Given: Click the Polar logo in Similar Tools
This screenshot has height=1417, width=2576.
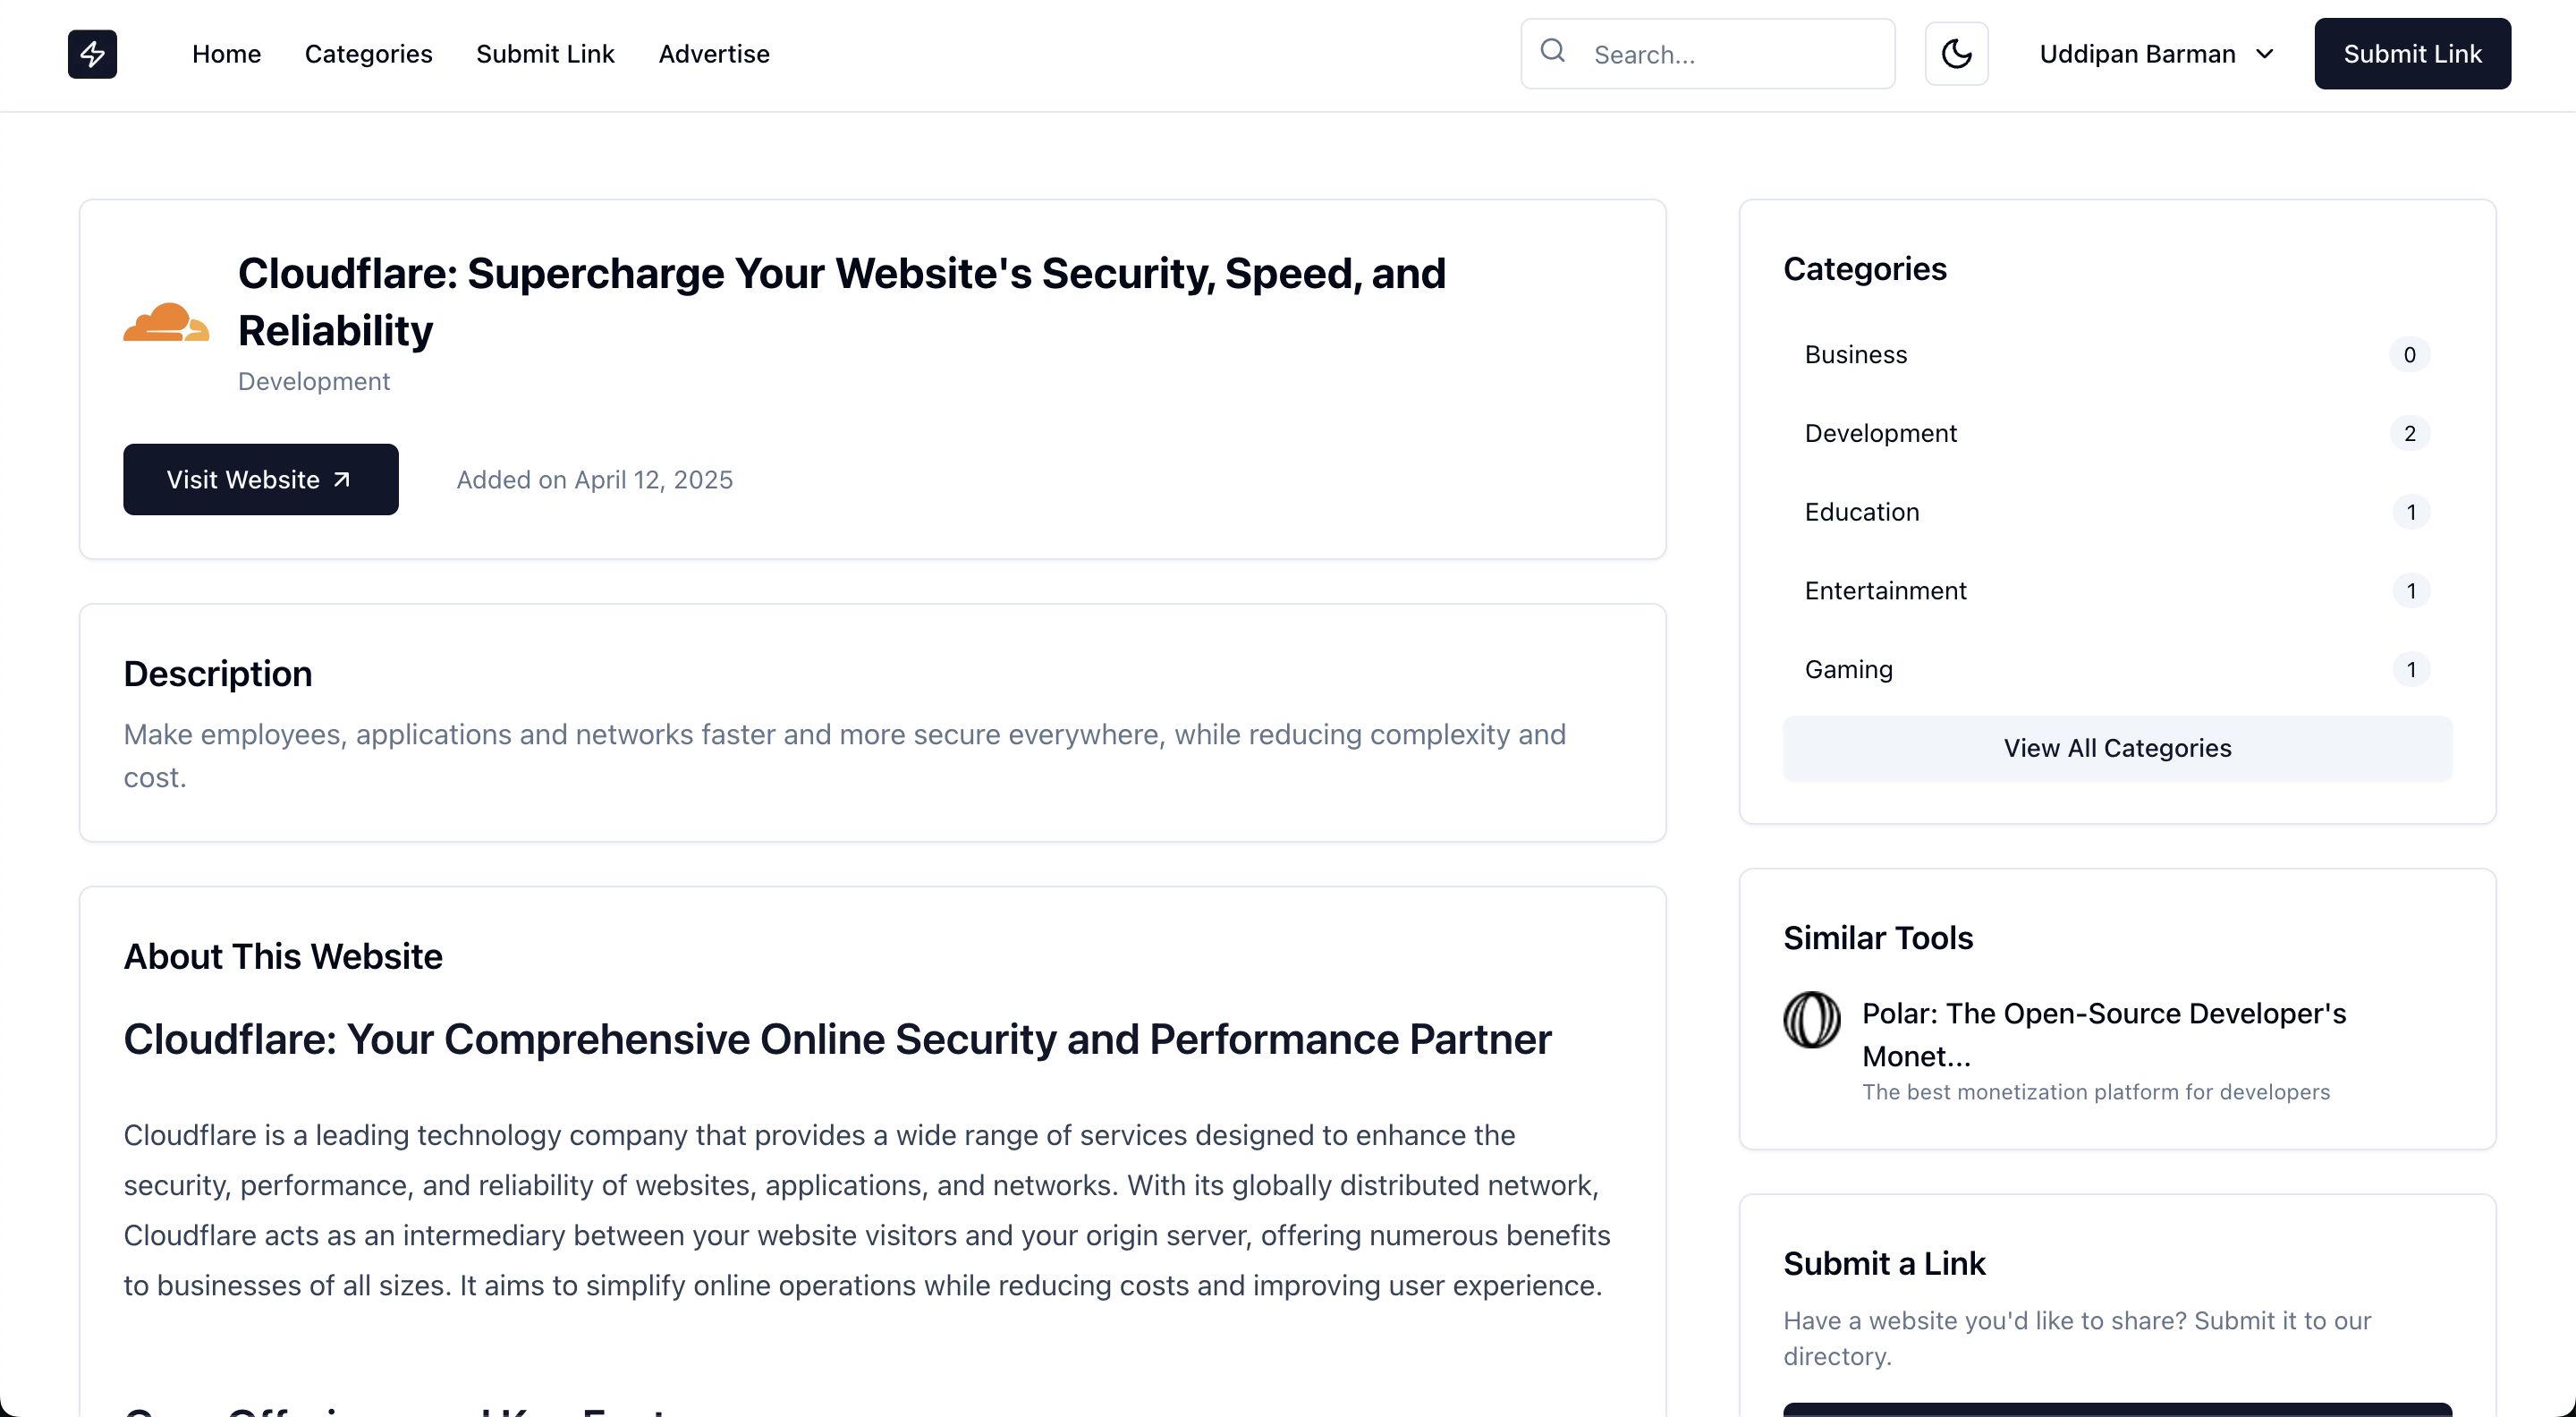Looking at the screenshot, I should pyautogui.click(x=1811, y=1020).
